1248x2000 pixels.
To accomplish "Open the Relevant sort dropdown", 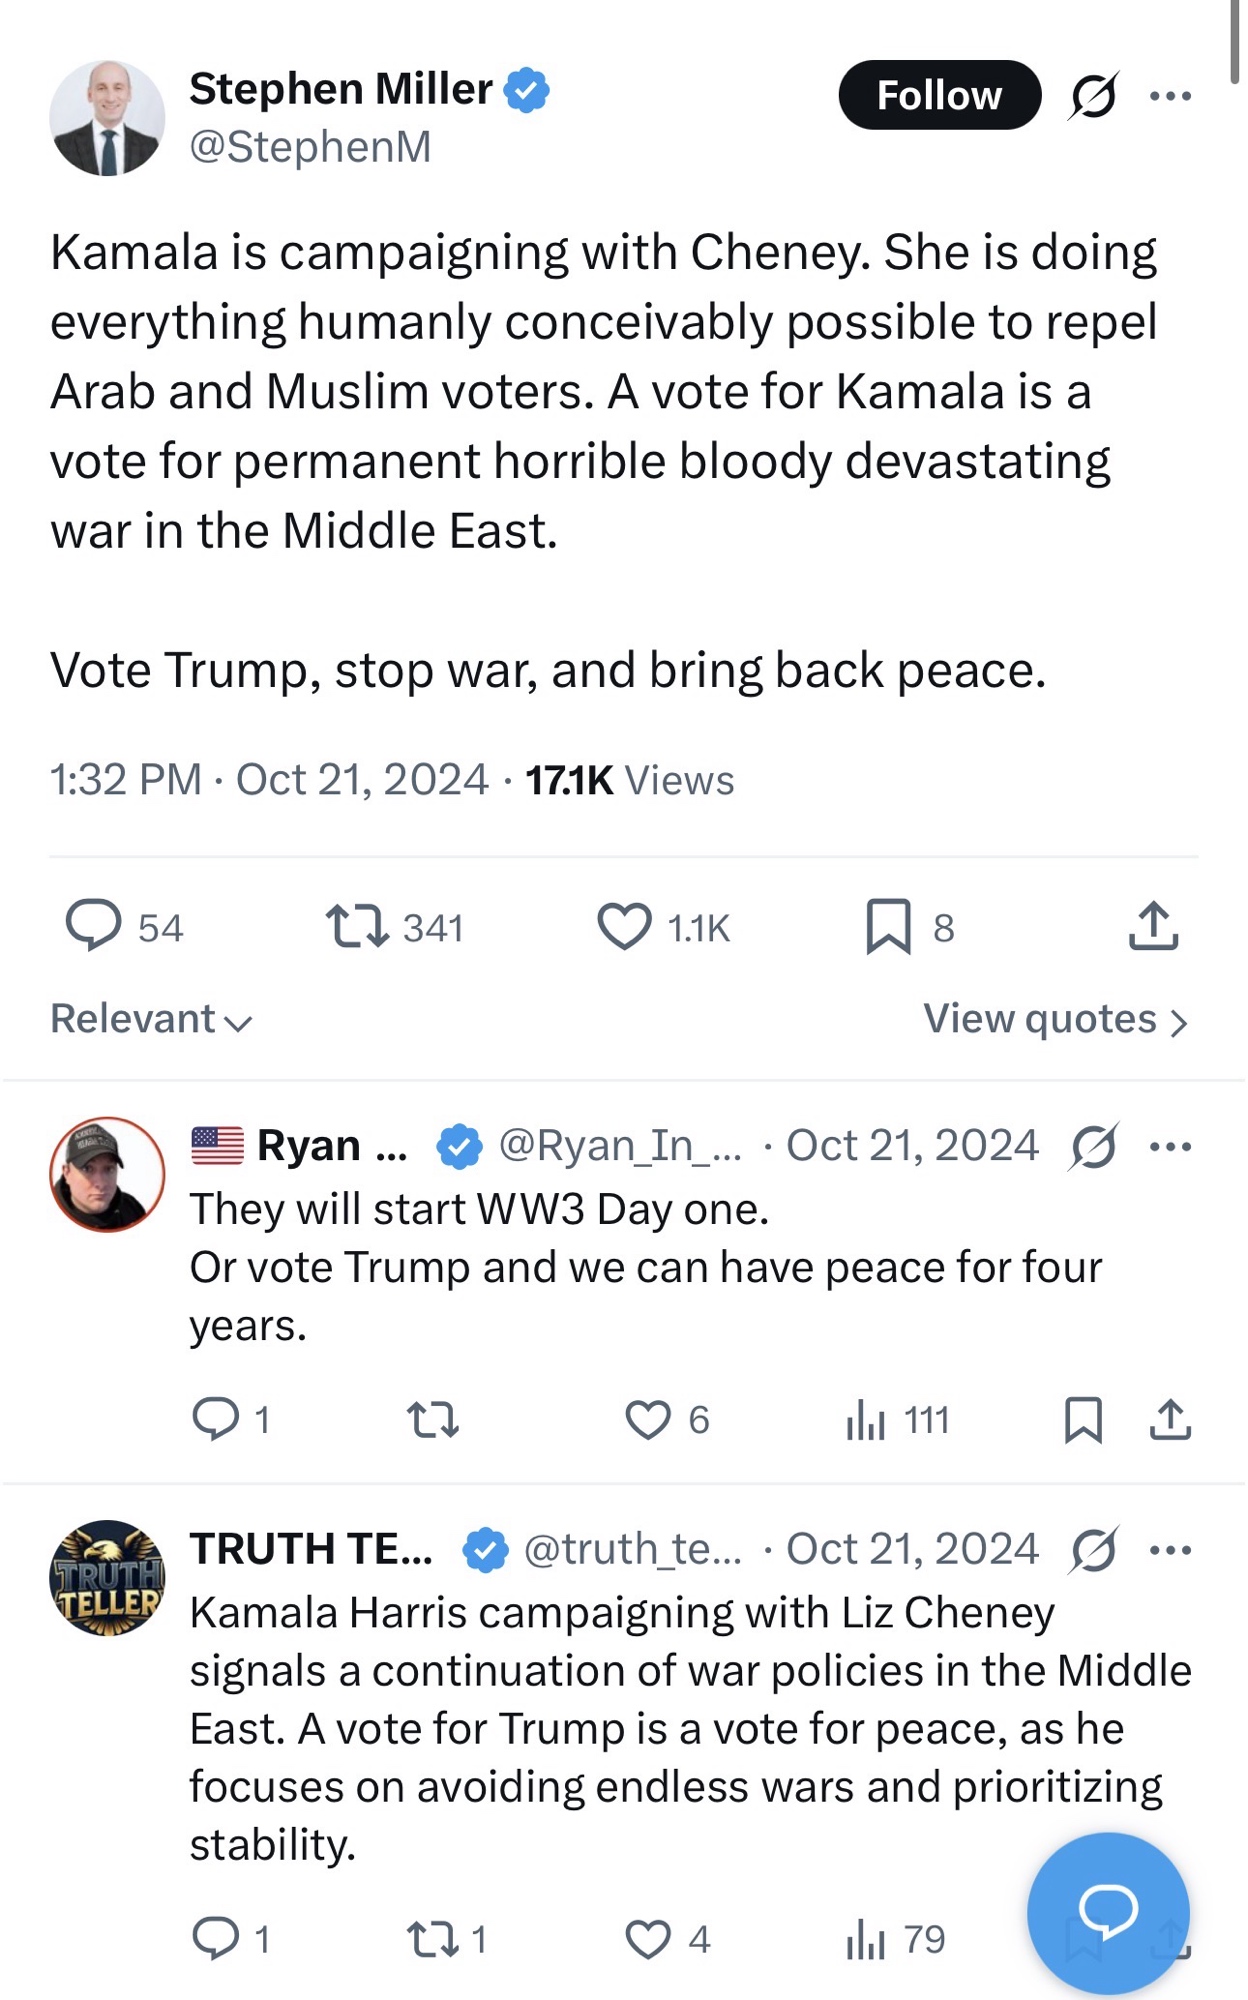I will [x=150, y=1019].
